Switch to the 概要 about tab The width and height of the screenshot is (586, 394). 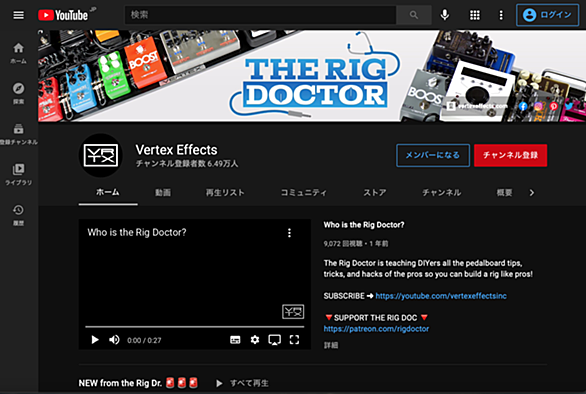click(504, 193)
